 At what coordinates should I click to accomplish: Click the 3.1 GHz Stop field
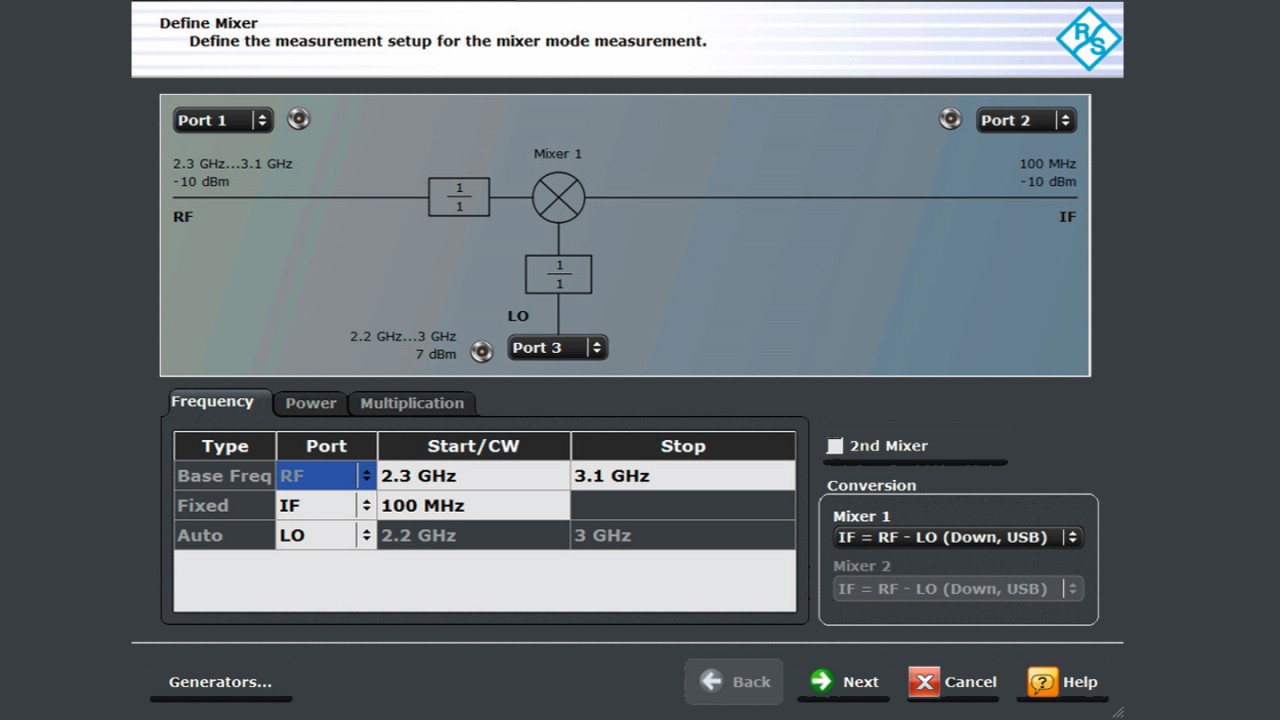click(682, 476)
